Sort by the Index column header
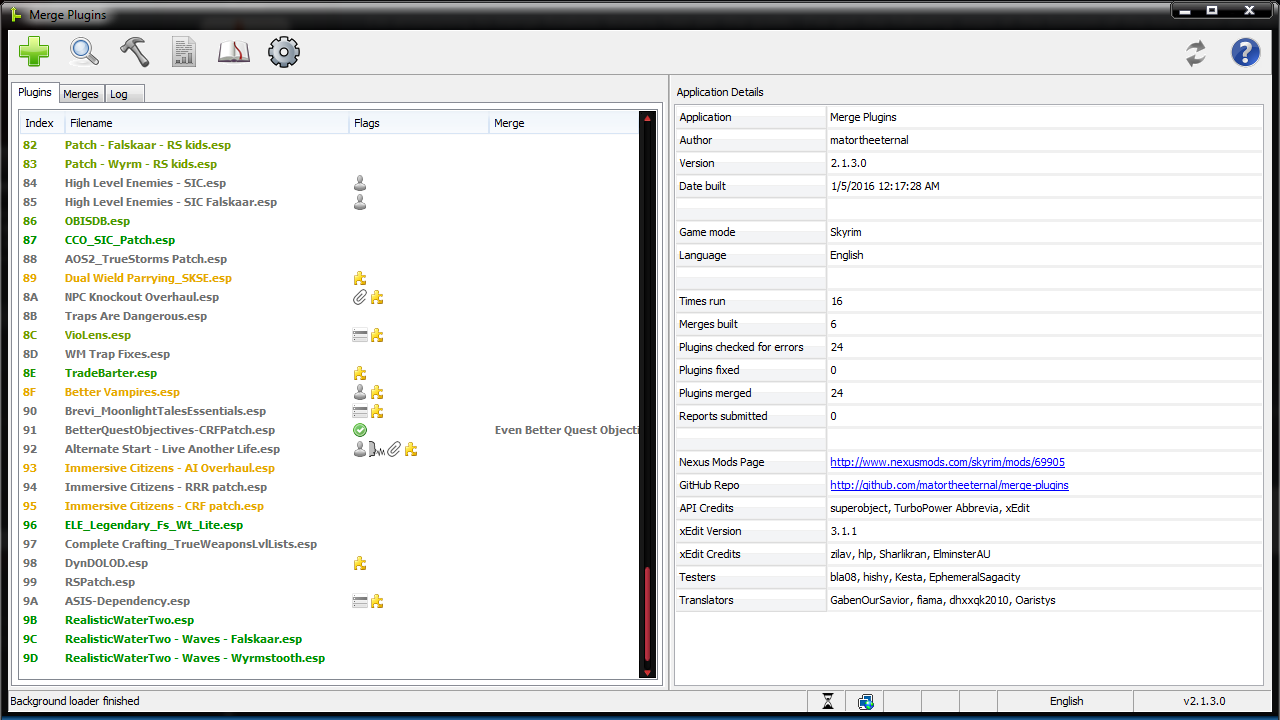Image resolution: width=1280 pixels, height=720 pixels. click(42, 123)
